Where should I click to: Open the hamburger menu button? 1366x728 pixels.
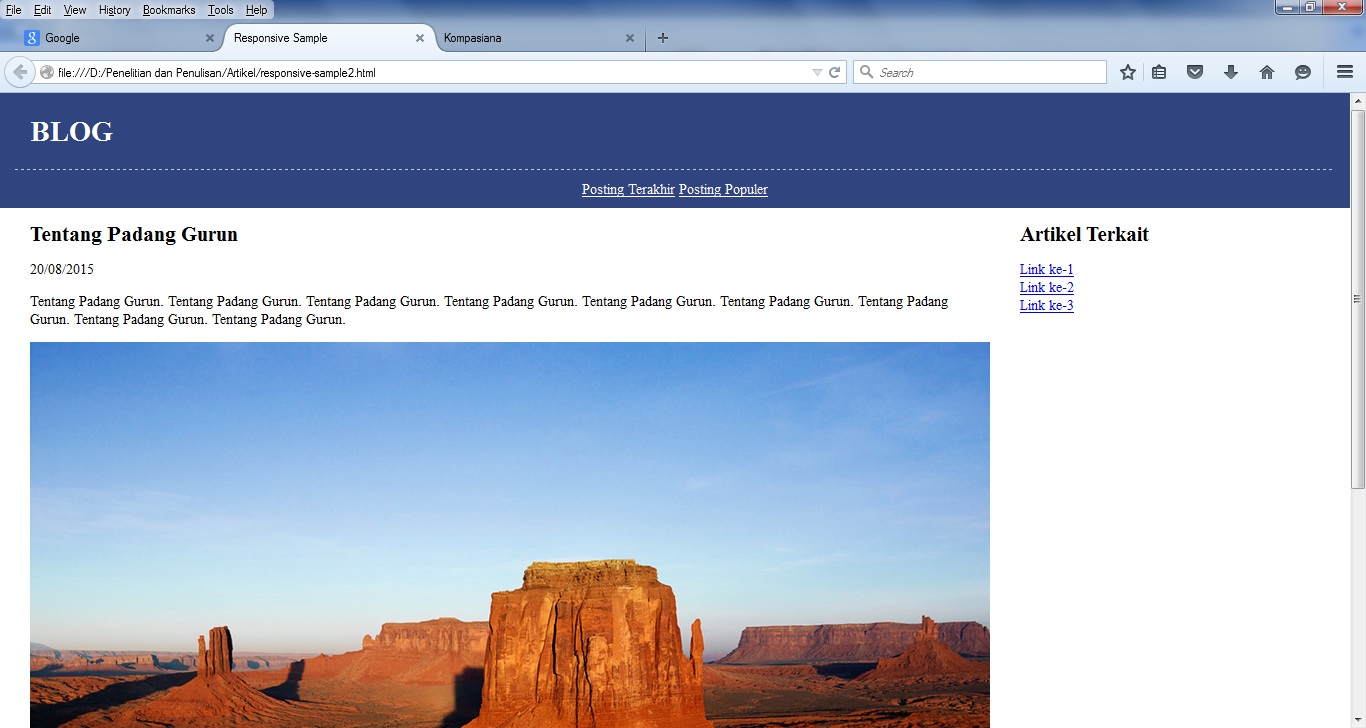tap(1345, 72)
